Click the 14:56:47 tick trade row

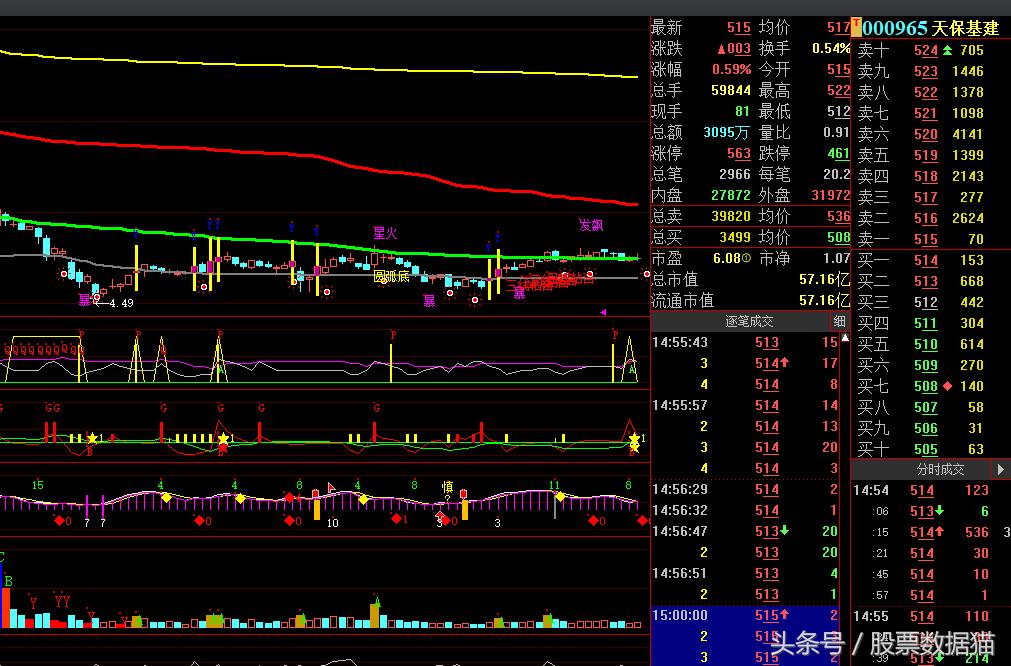(x=745, y=531)
